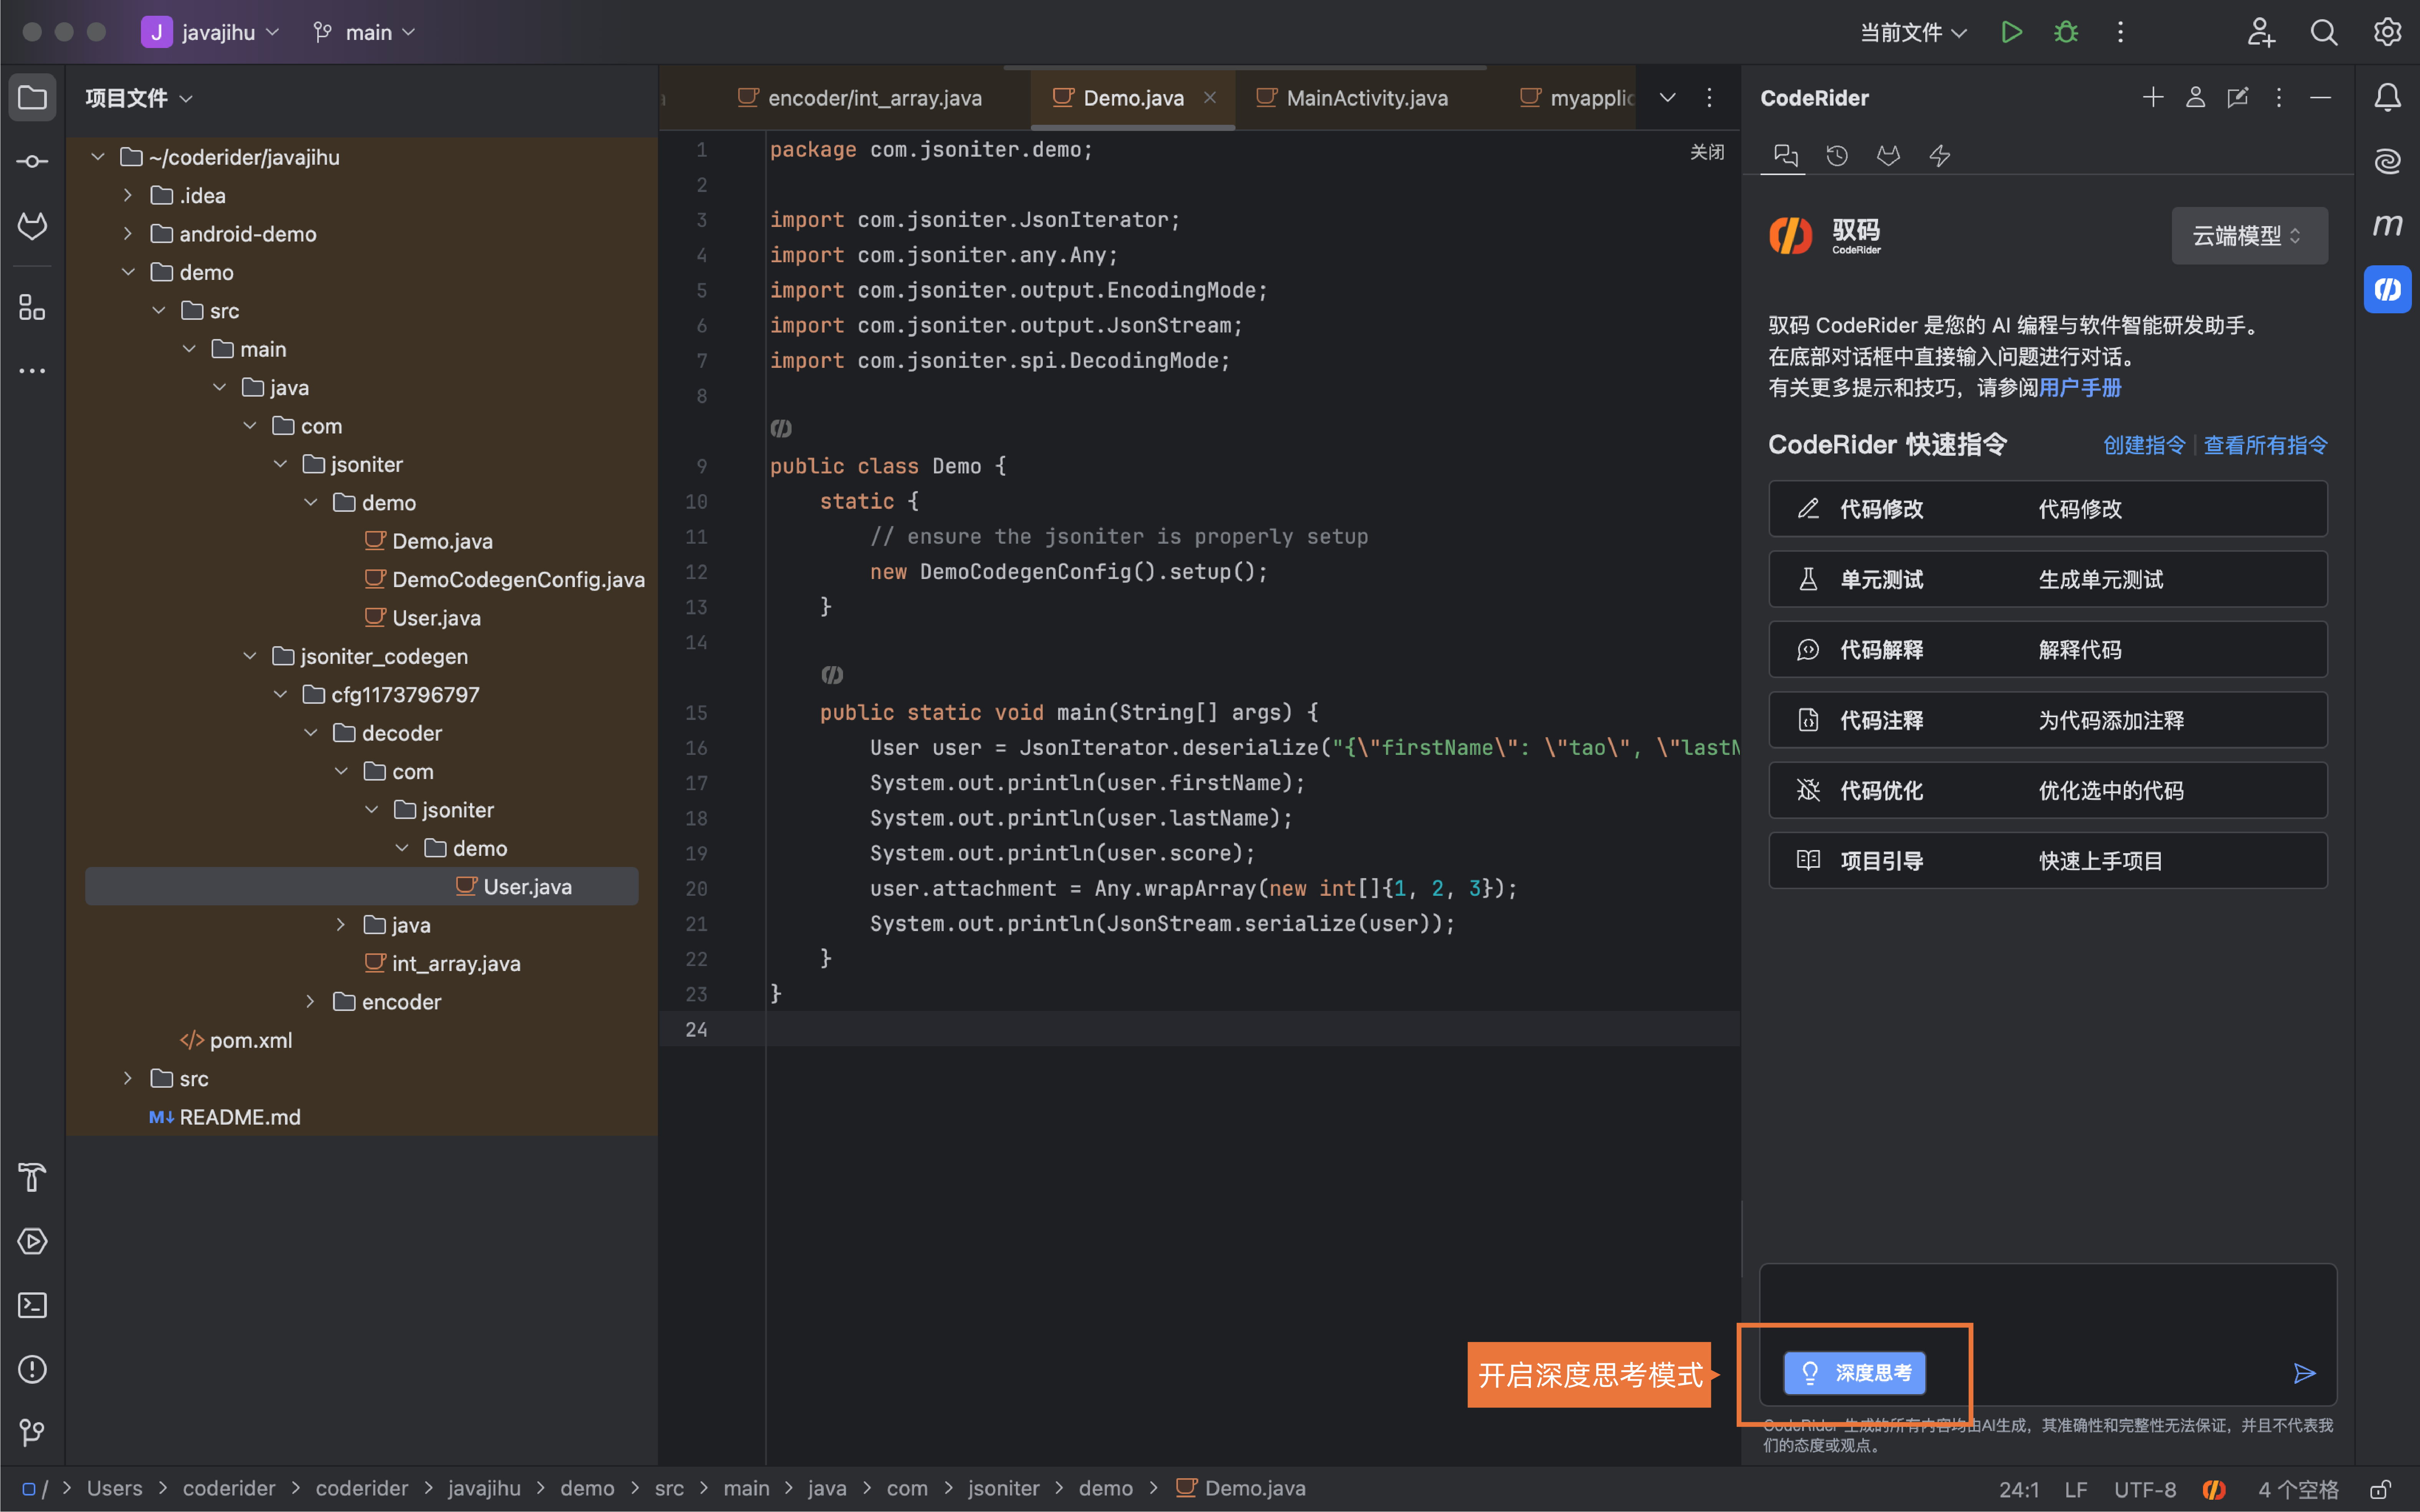2420x1512 pixels.
Task: Open CodeRider account user icon
Action: point(2196,97)
